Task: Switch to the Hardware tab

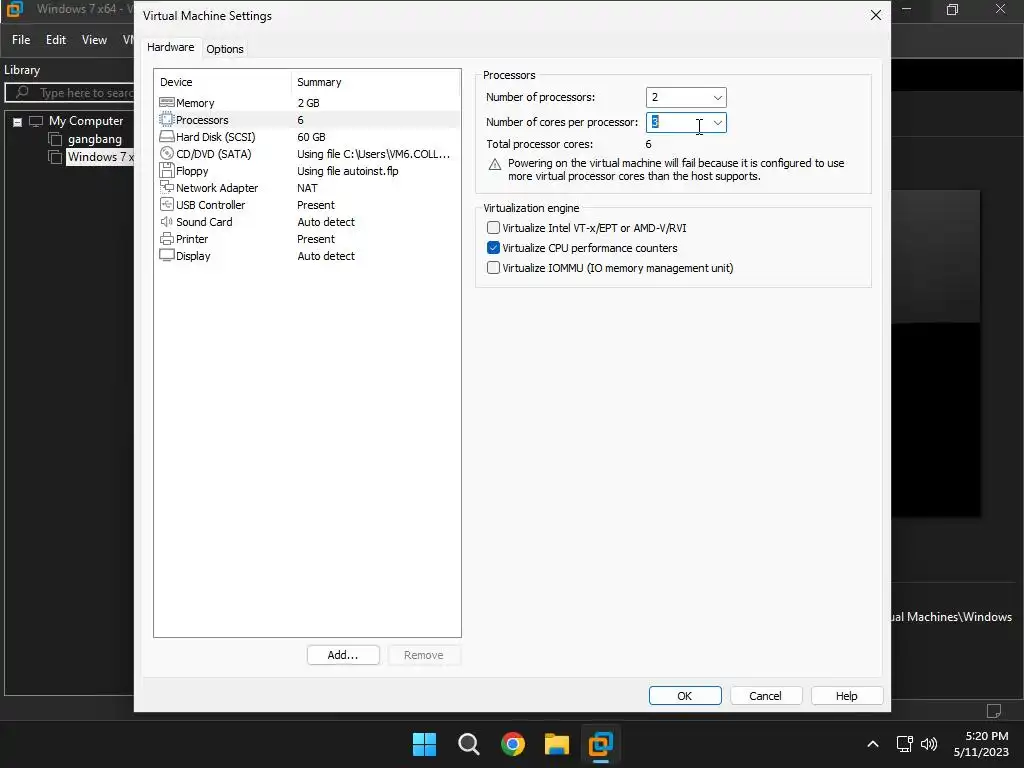Action: pos(170,47)
